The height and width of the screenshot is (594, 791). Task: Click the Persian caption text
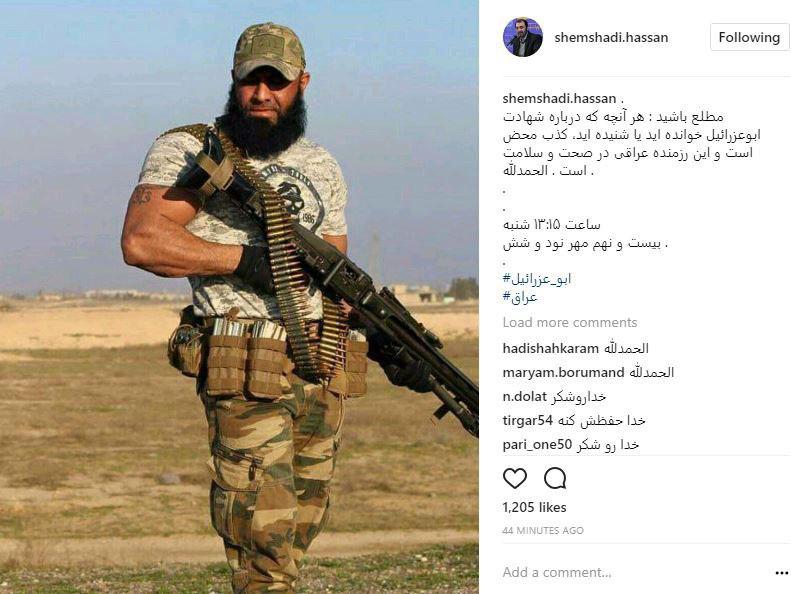631,144
